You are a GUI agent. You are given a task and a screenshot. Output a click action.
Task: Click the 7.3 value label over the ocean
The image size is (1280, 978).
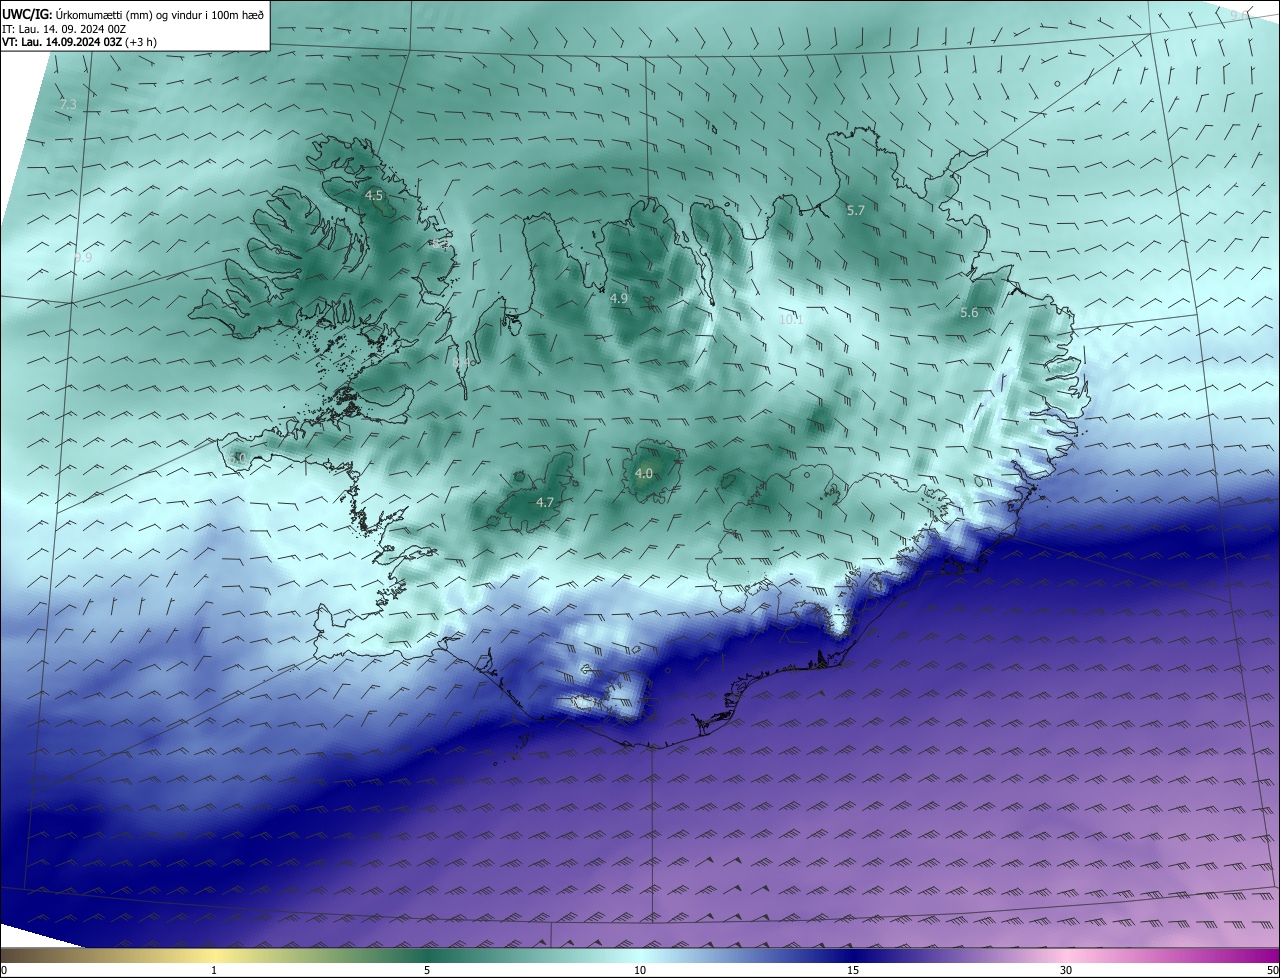point(68,104)
